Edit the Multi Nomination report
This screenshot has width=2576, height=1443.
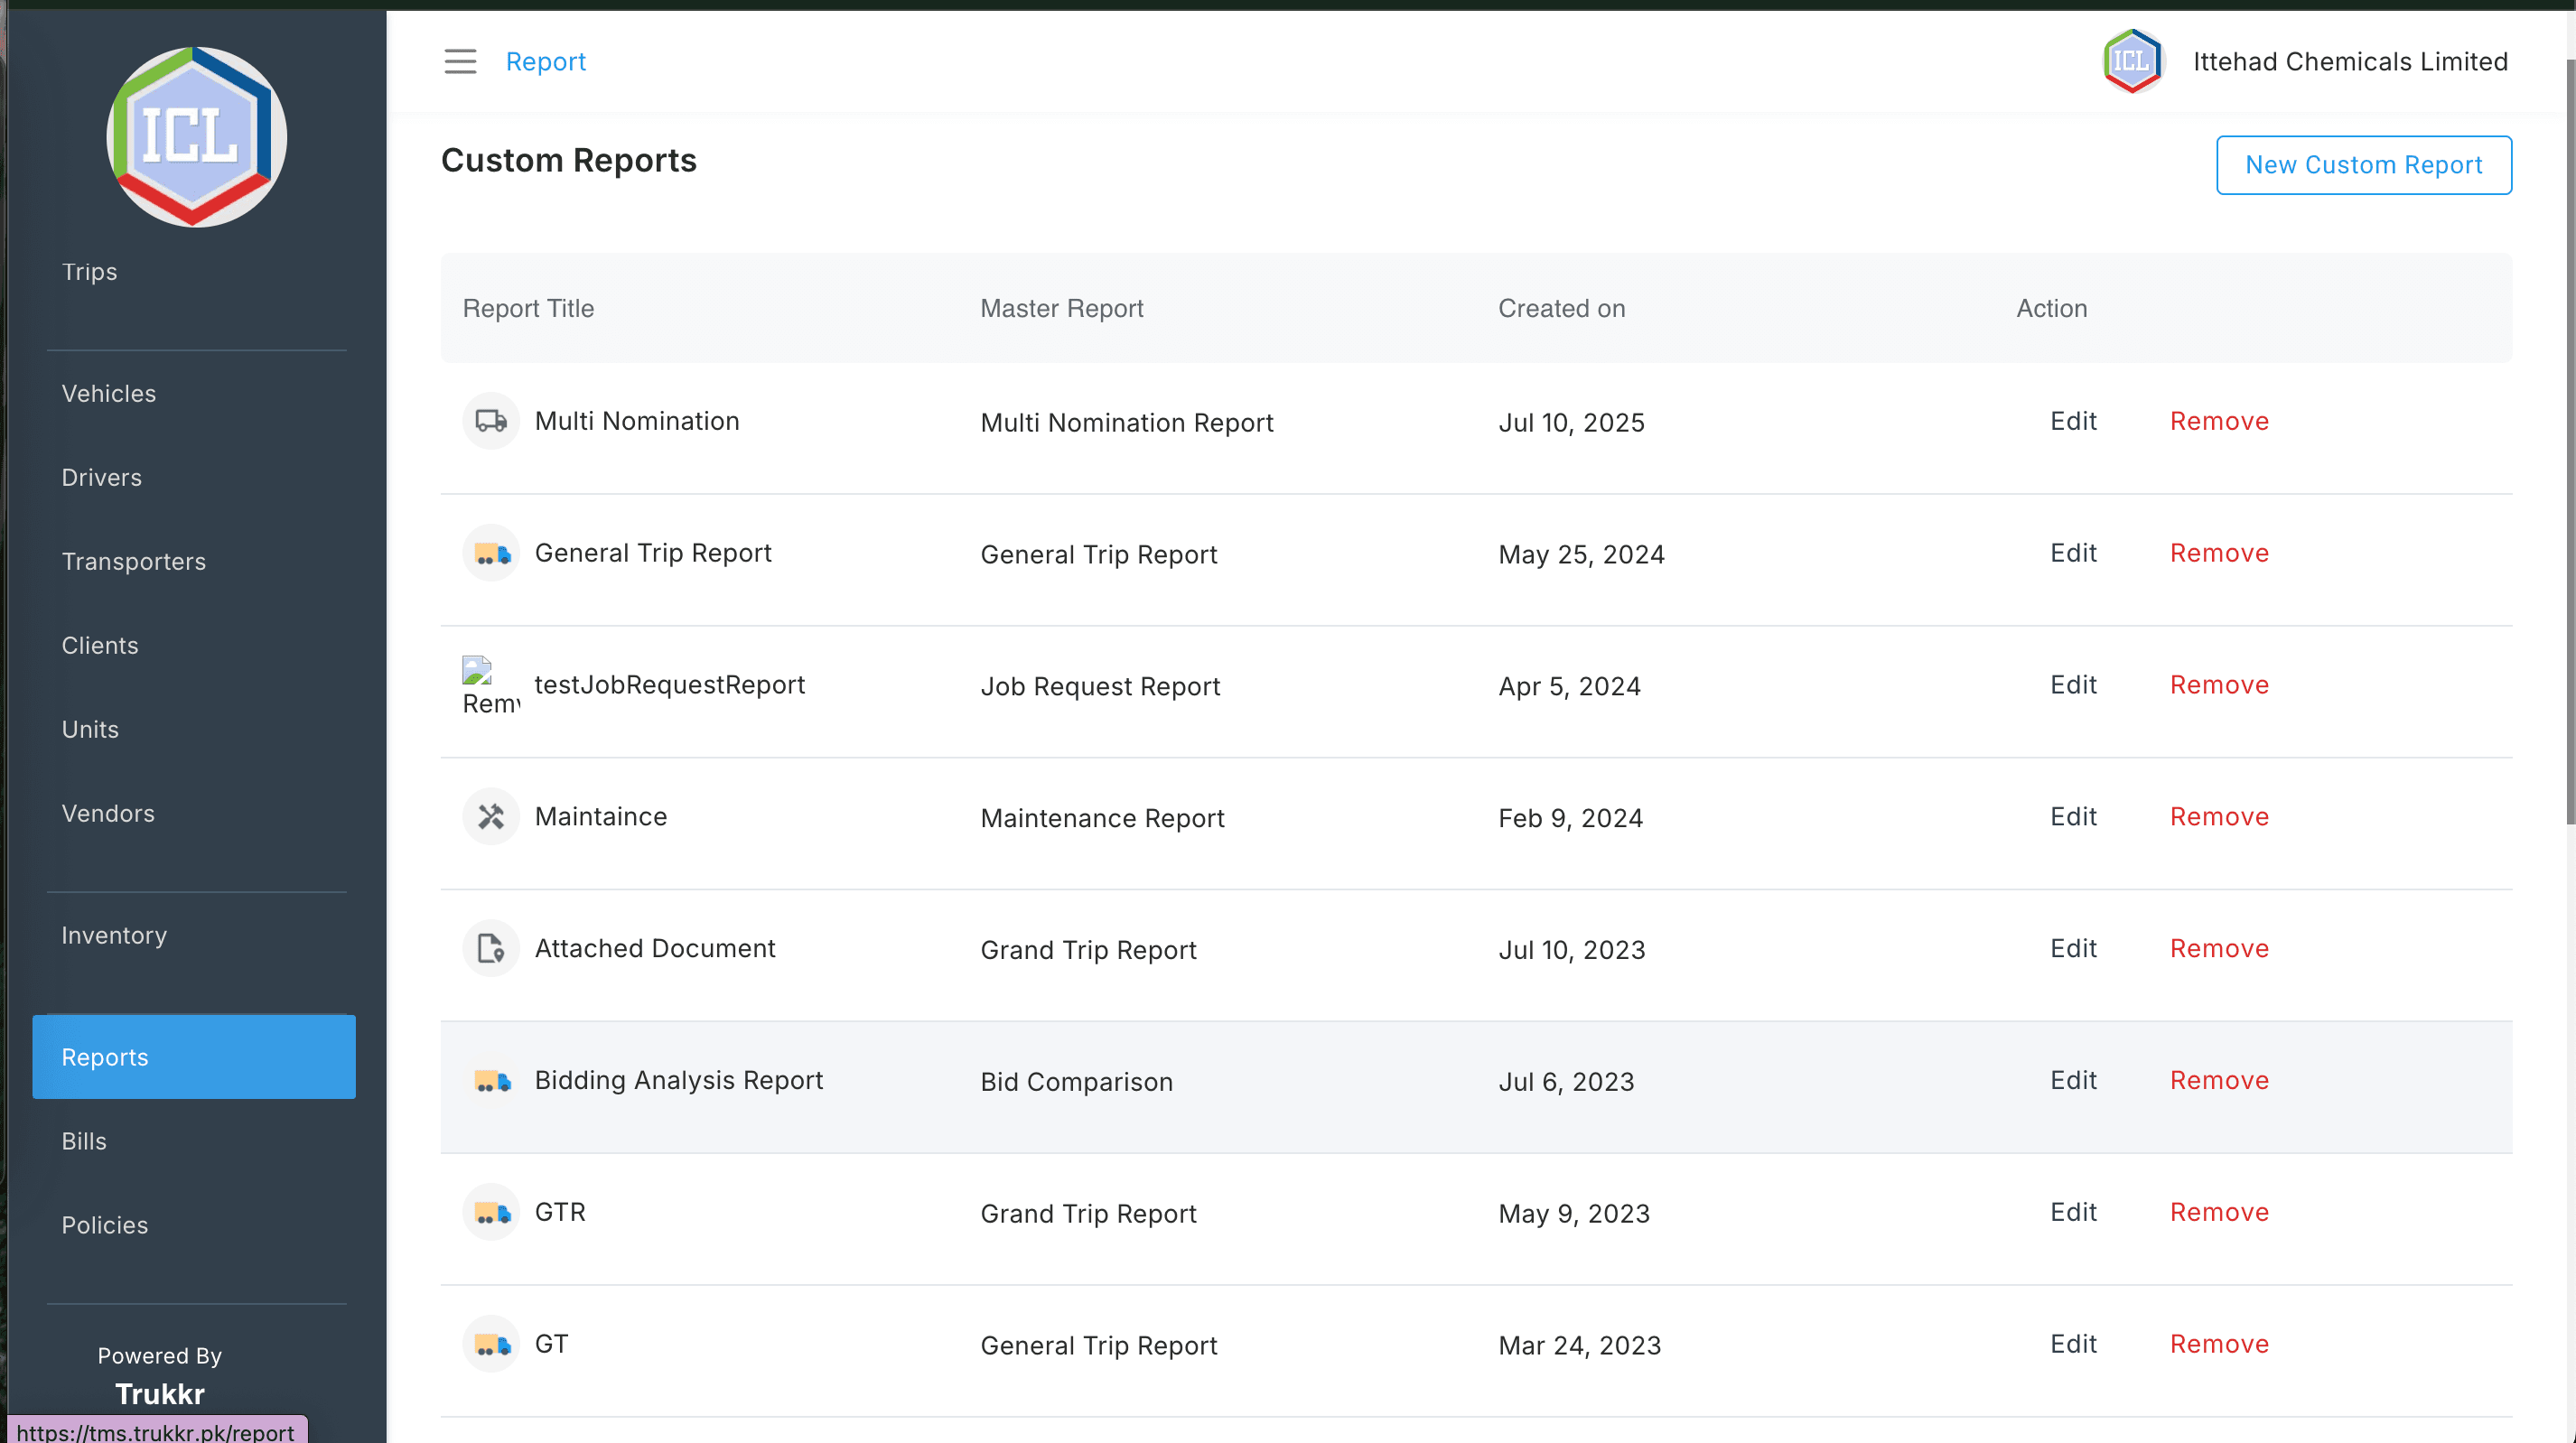point(2073,421)
